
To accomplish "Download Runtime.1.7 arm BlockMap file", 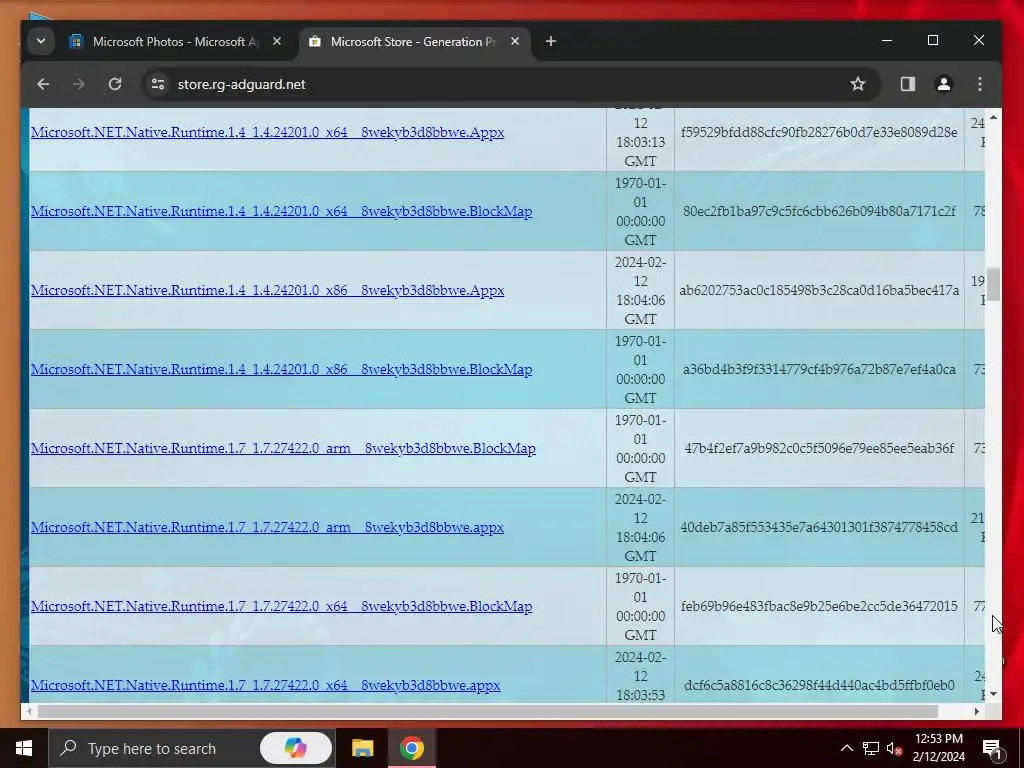I will pos(283,449).
